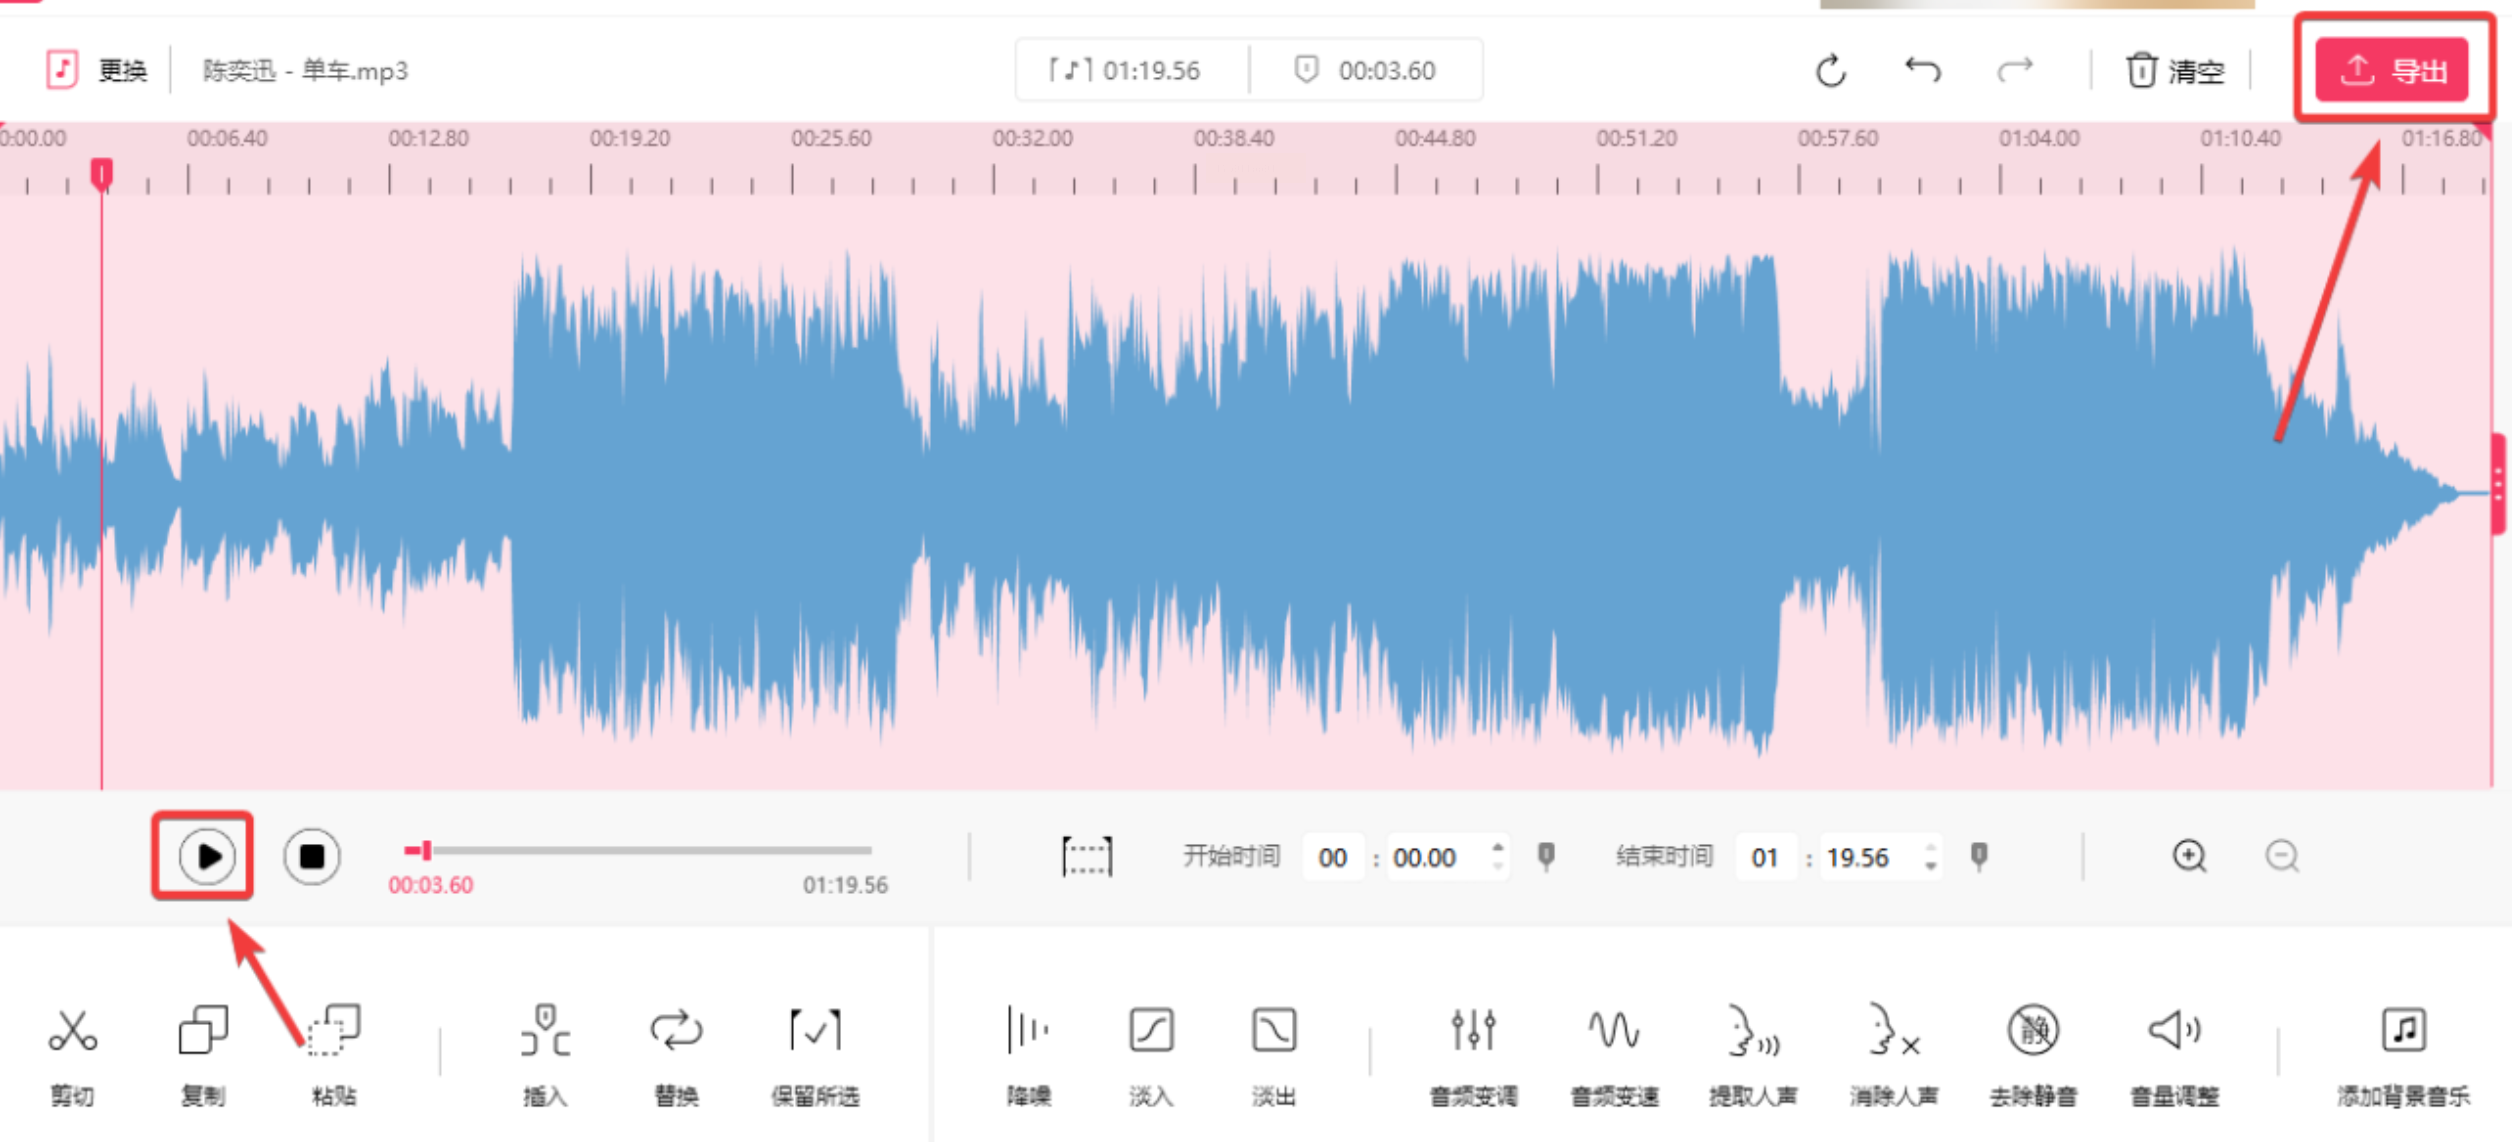Click the start time minutes field
Viewport: 2512px width, 1142px height.
1332,858
